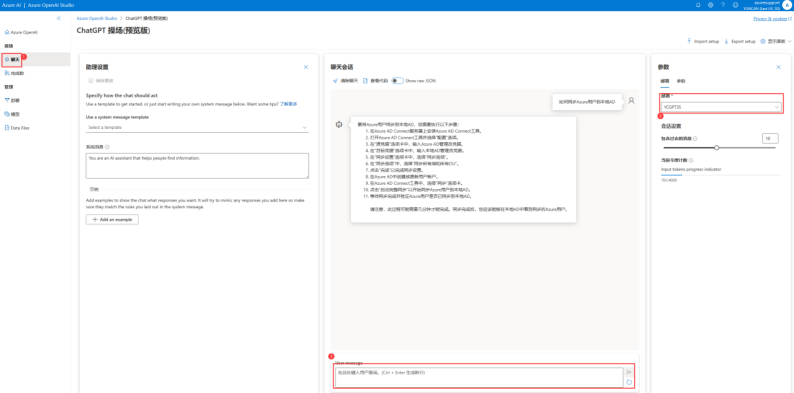The image size is (794, 393).
Task: Close the parameters panel
Action: 778,67
